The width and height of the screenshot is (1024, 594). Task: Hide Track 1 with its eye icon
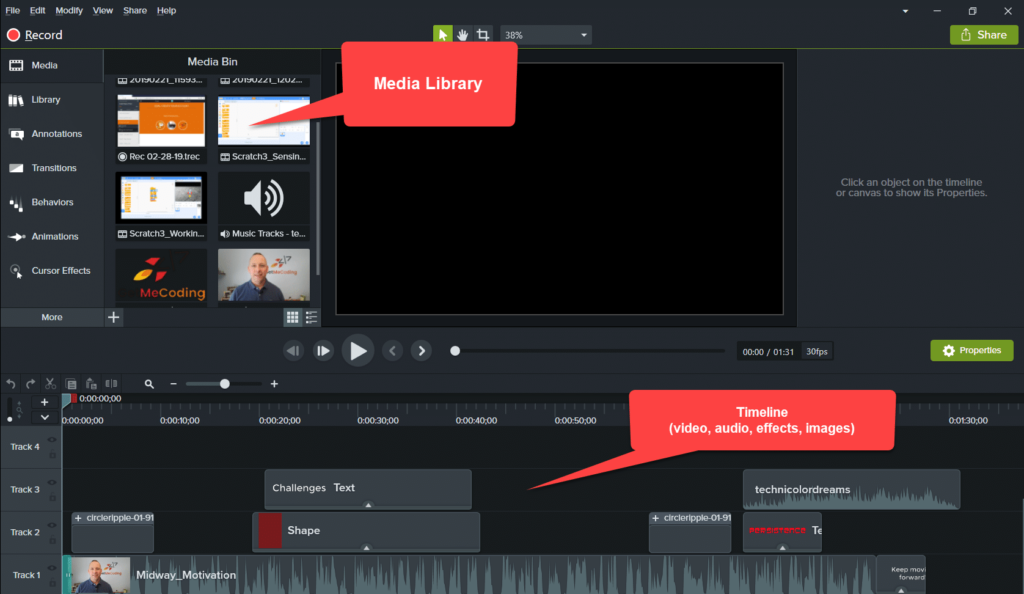click(x=52, y=568)
